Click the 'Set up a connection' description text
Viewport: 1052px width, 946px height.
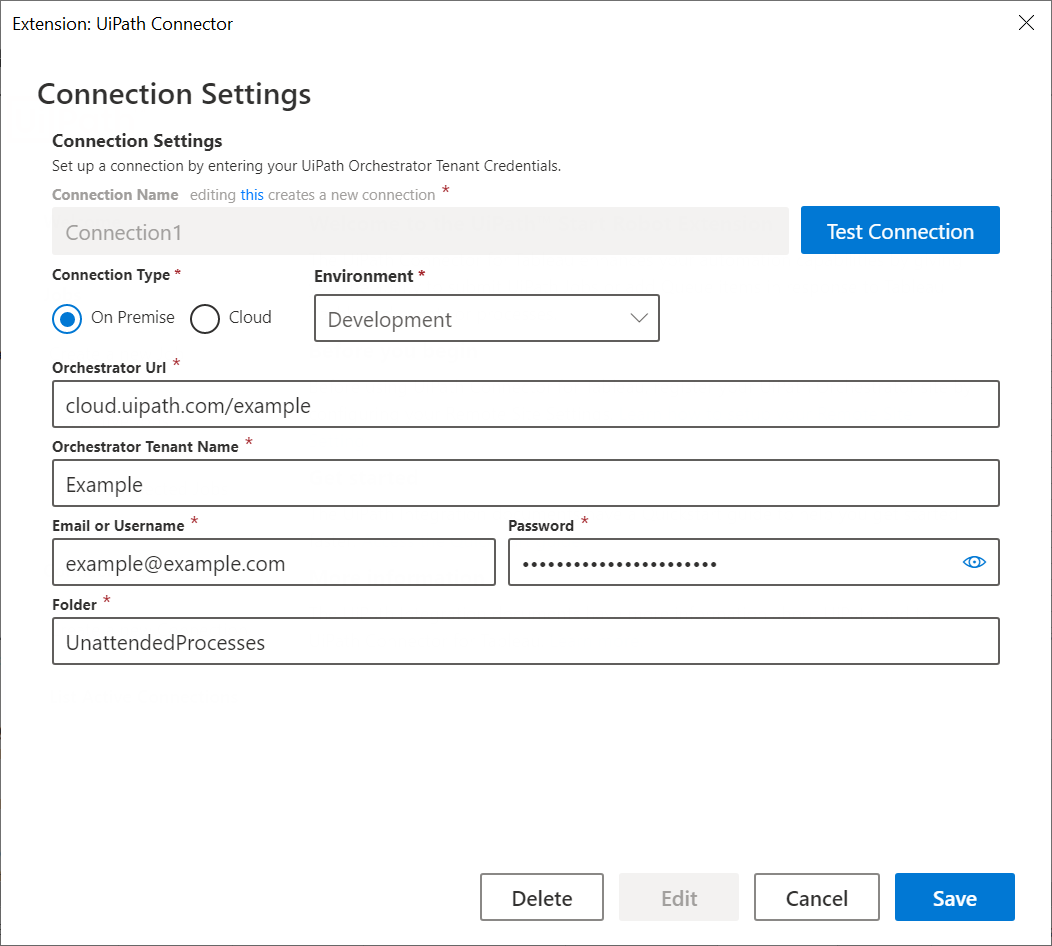[306, 166]
